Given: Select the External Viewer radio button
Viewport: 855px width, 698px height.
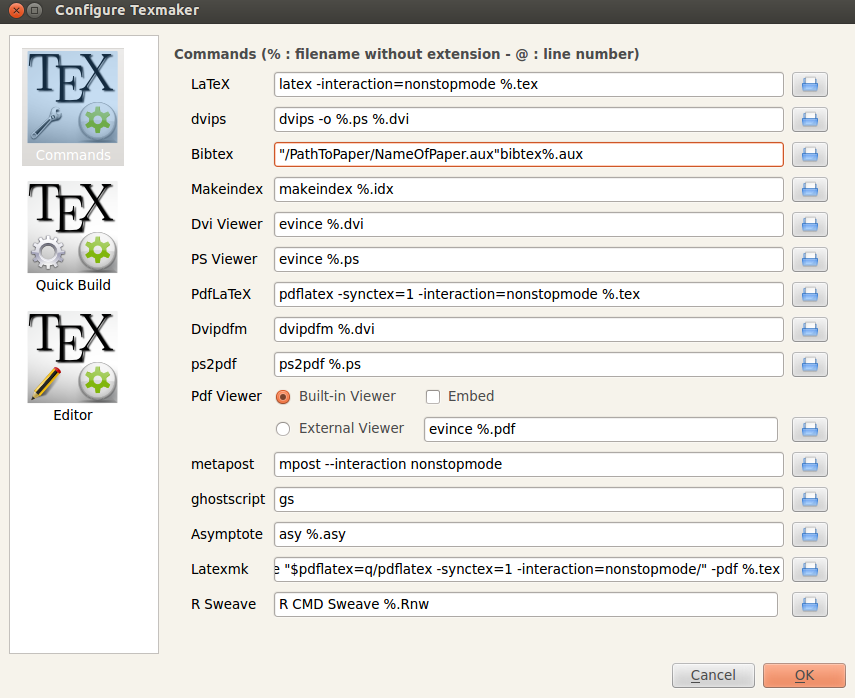Looking at the screenshot, I should pos(283,429).
